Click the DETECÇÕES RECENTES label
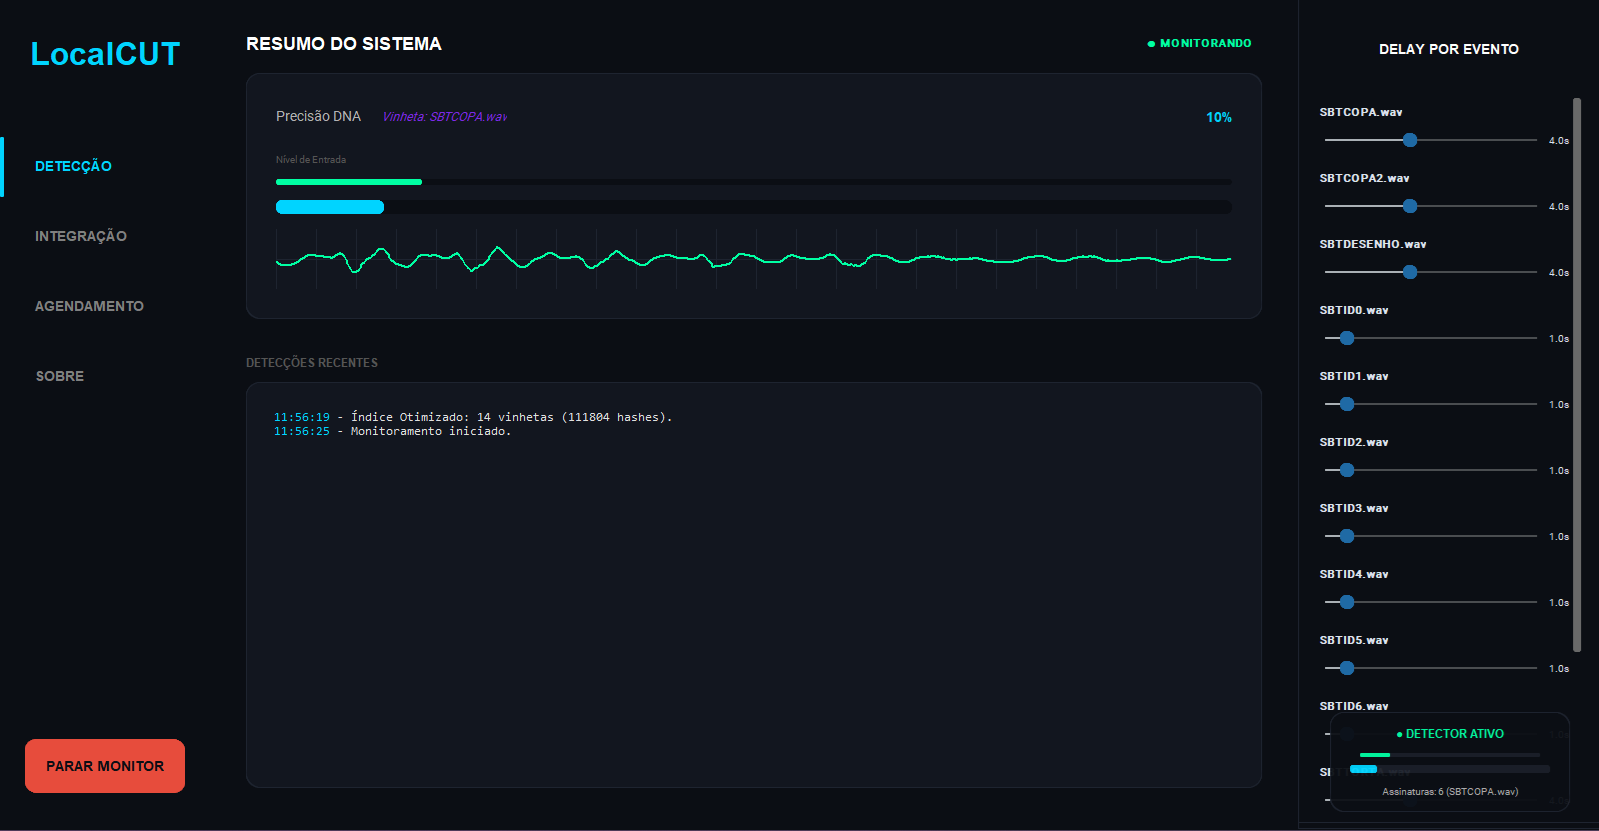Image resolution: width=1599 pixels, height=831 pixels. point(312,363)
